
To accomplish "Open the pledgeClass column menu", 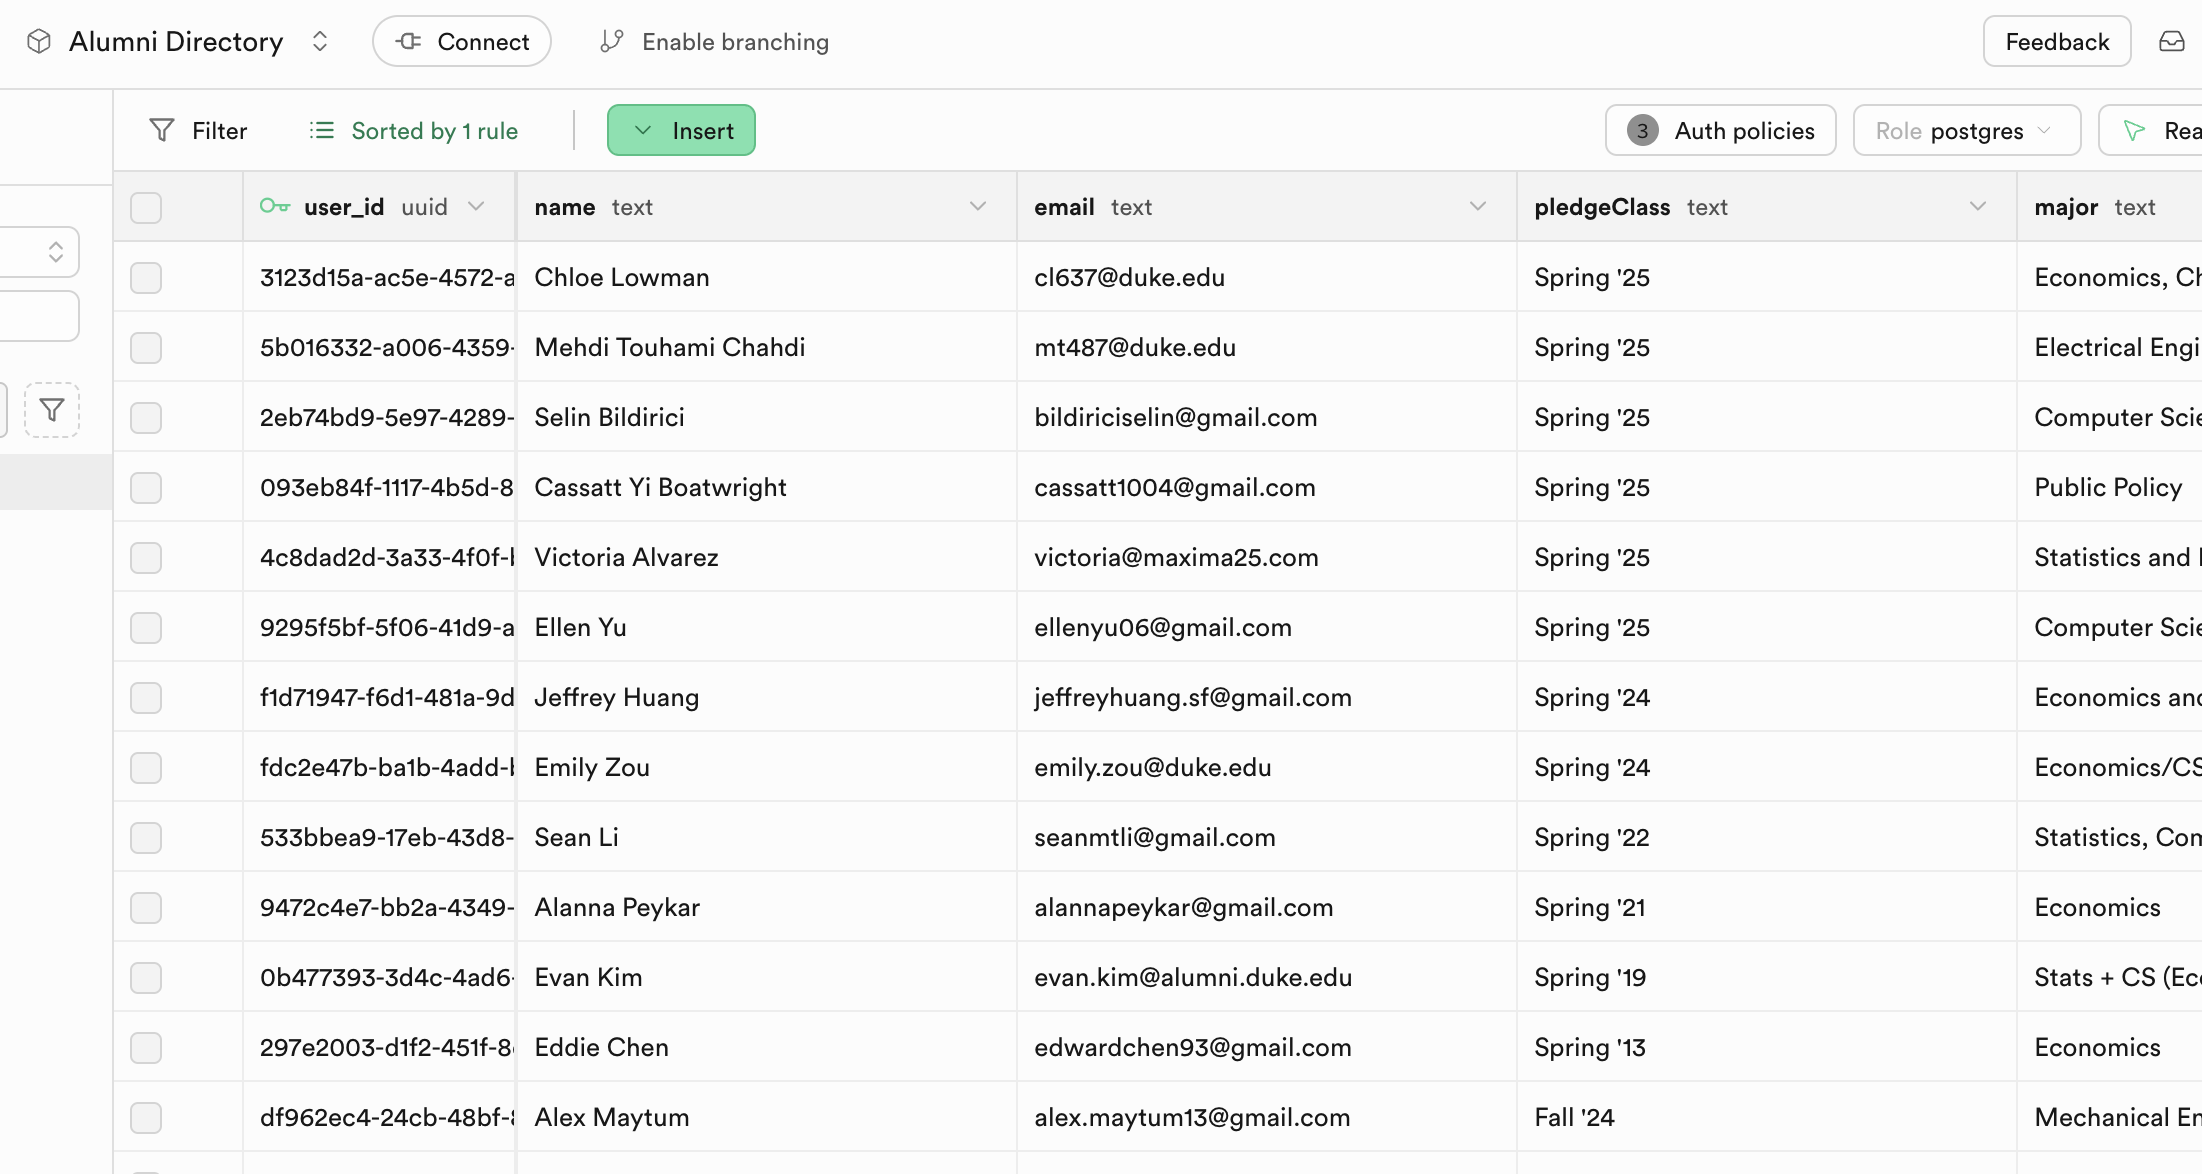I will pyautogui.click(x=1978, y=206).
